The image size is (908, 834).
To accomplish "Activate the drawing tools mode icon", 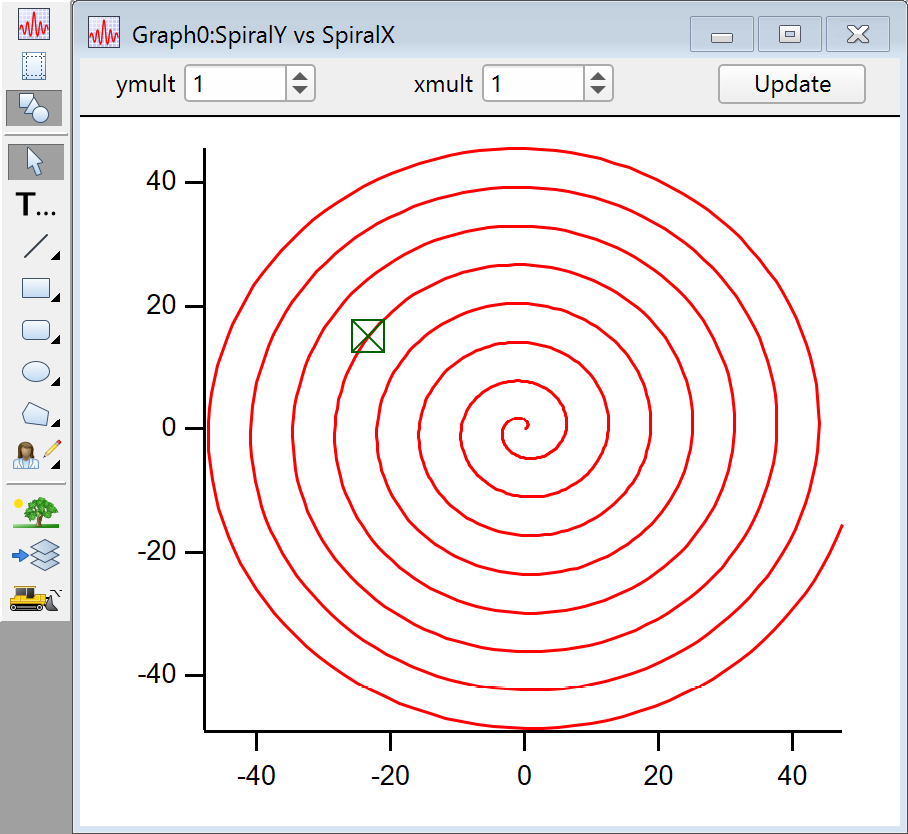I will click(x=35, y=108).
